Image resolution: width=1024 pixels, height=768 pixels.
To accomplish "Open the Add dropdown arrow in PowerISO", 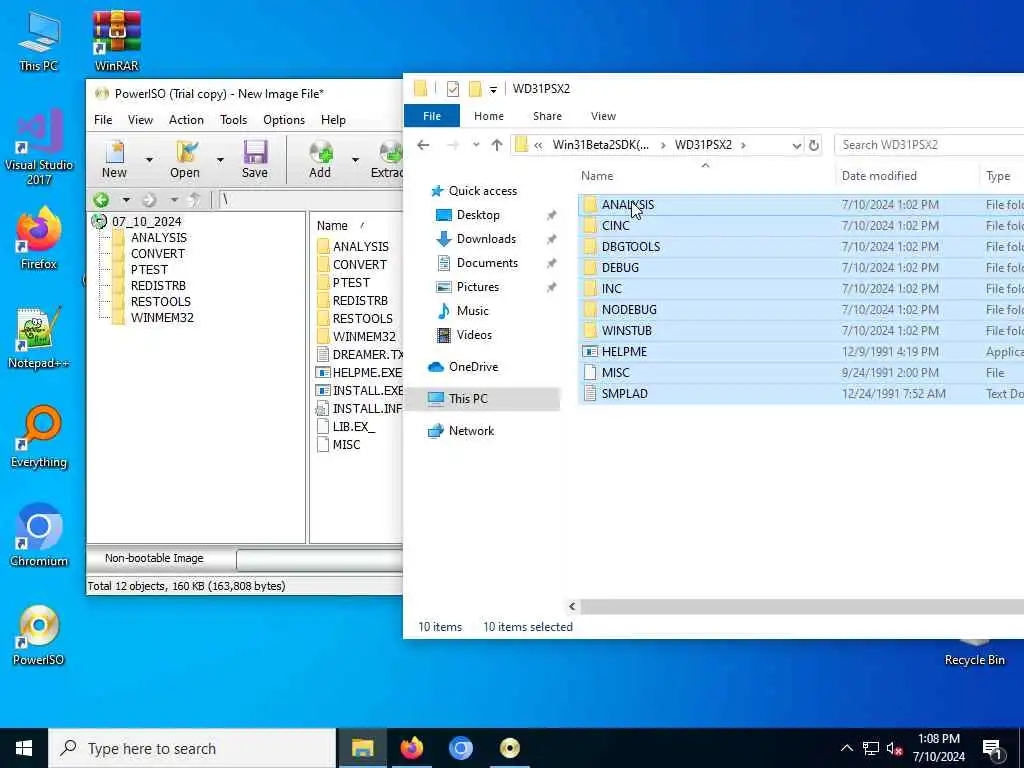I will click(355, 159).
